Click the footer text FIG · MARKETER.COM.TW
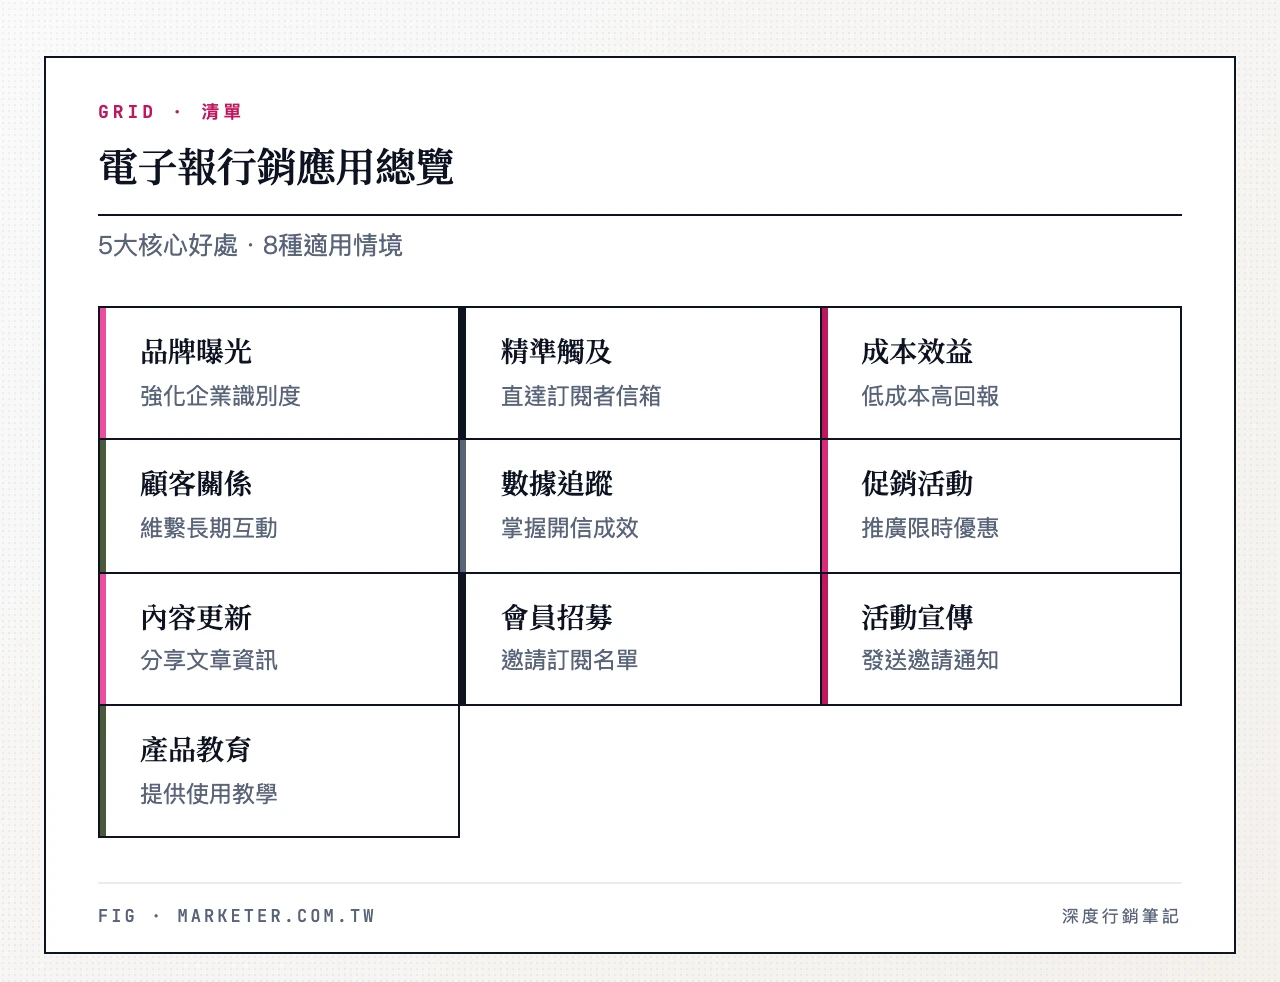1280x982 pixels. pyautogui.click(x=236, y=916)
